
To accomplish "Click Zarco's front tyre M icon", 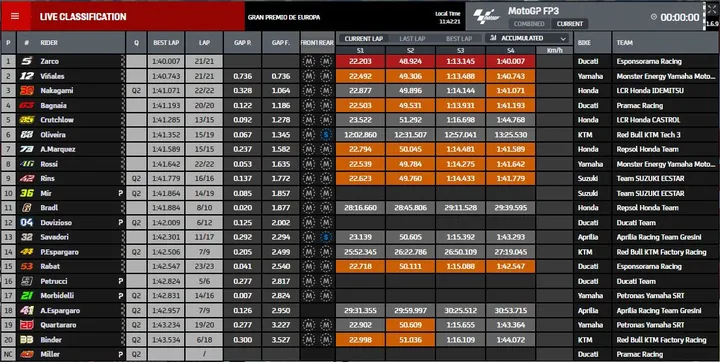I will [x=309, y=61].
